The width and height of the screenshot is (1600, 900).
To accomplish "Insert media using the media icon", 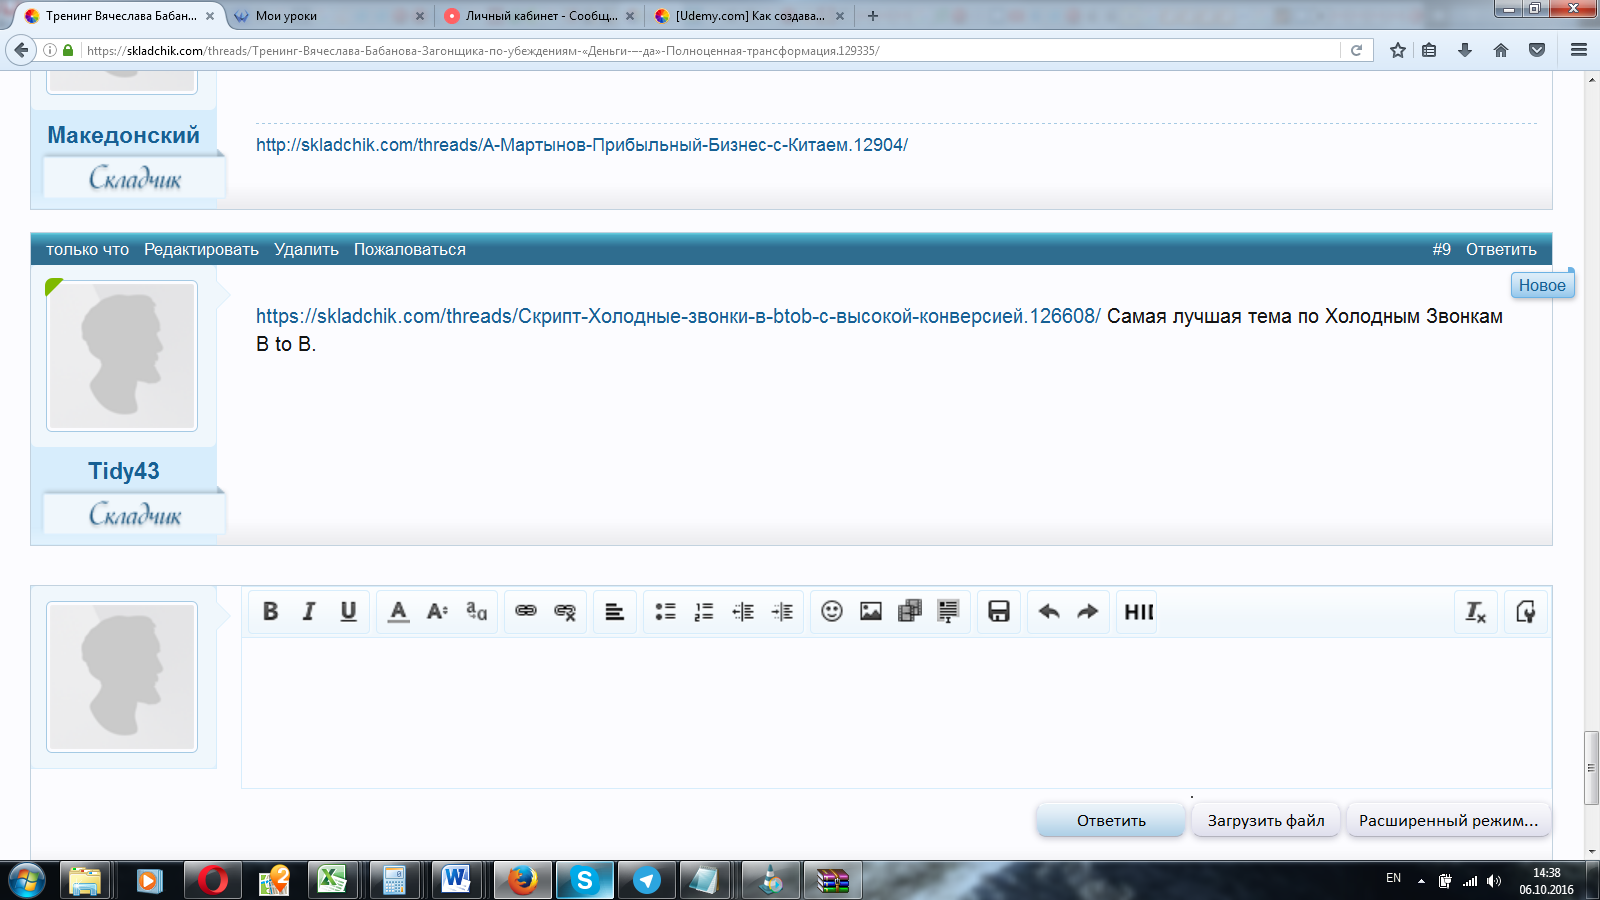I will click(x=910, y=611).
